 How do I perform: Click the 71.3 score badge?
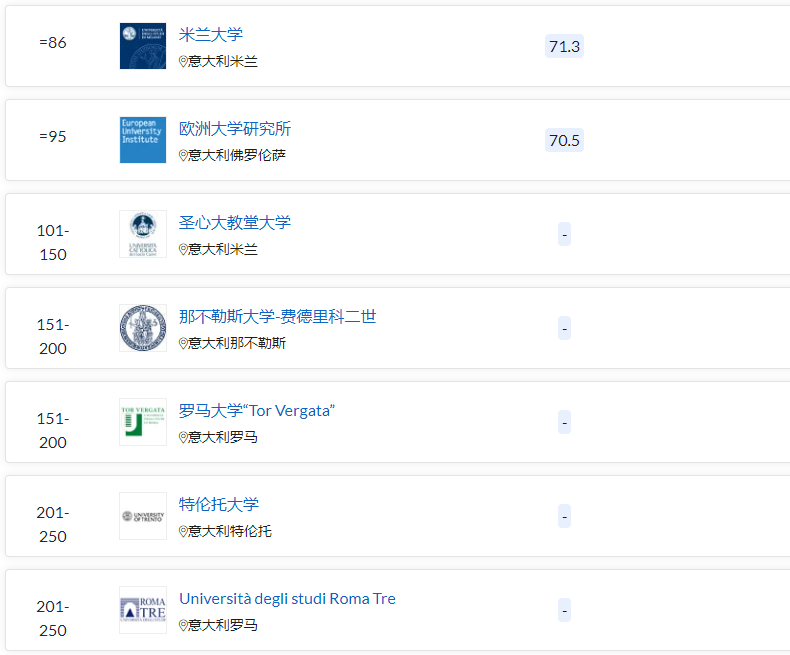(564, 46)
